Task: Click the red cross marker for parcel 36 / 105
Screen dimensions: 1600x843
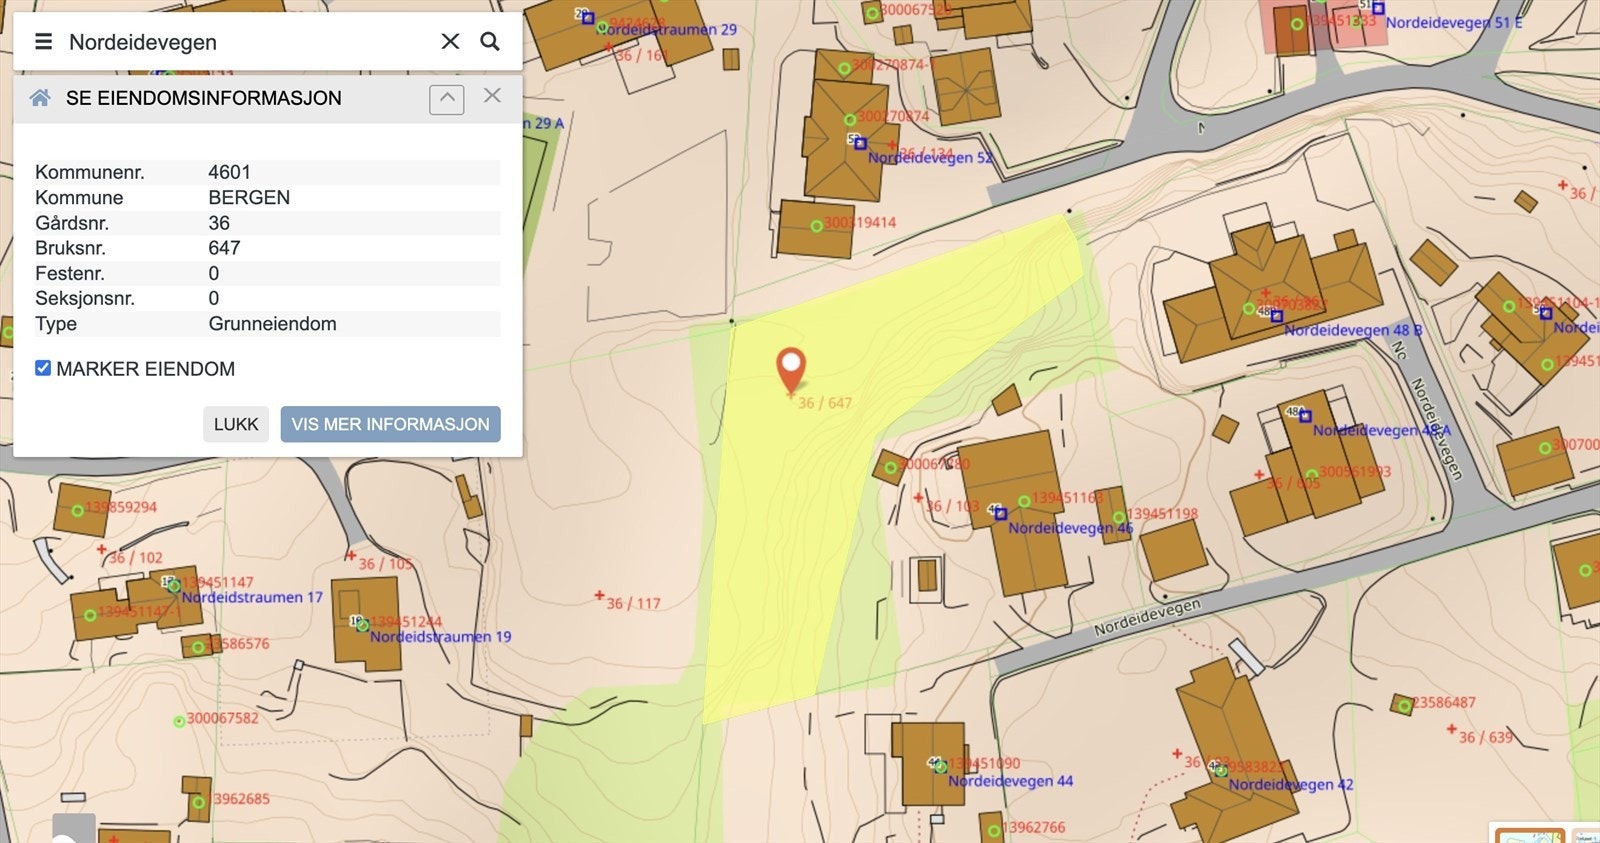Action: coord(351,555)
